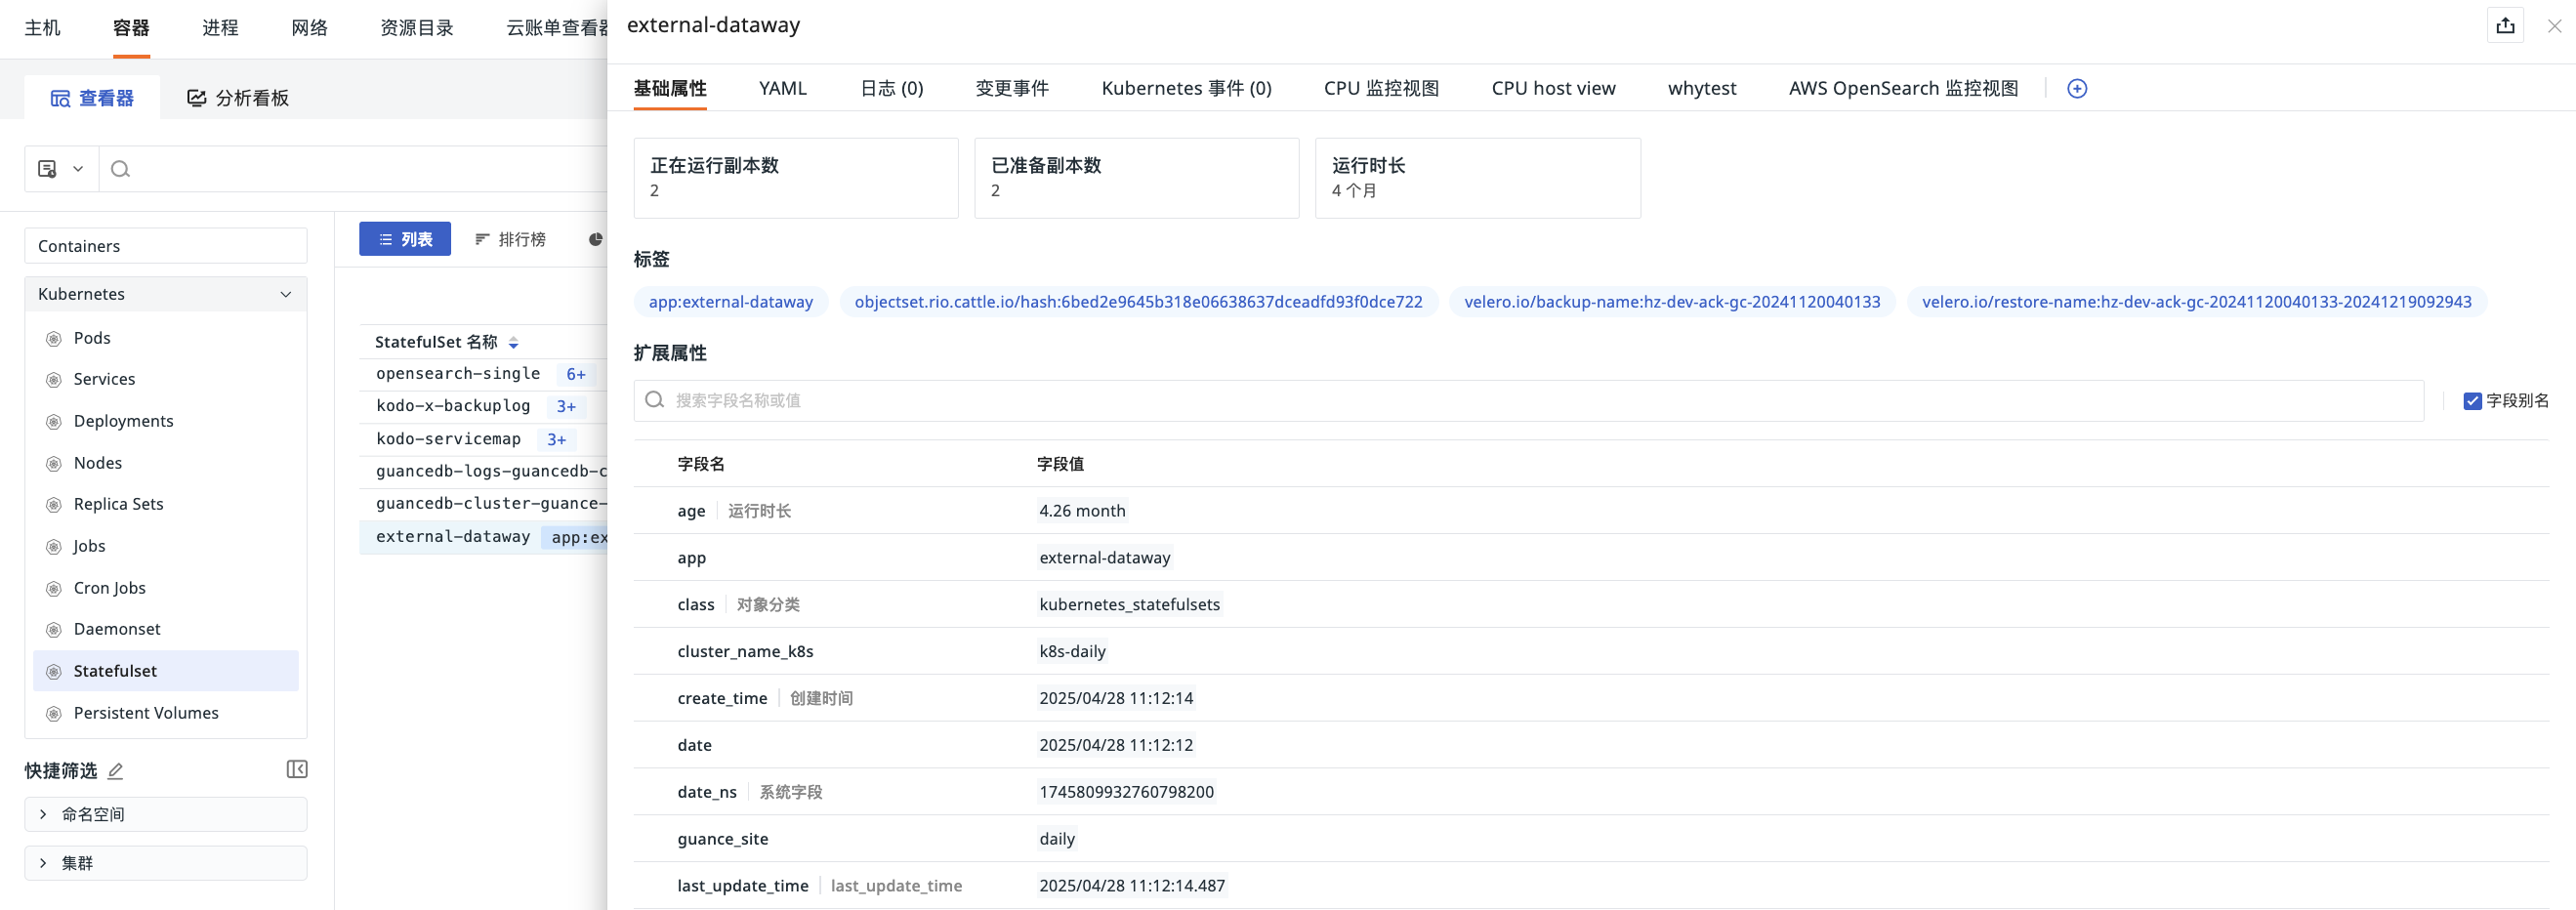
Task: Click the search magnifier icon in explorer
Action: 120,169
